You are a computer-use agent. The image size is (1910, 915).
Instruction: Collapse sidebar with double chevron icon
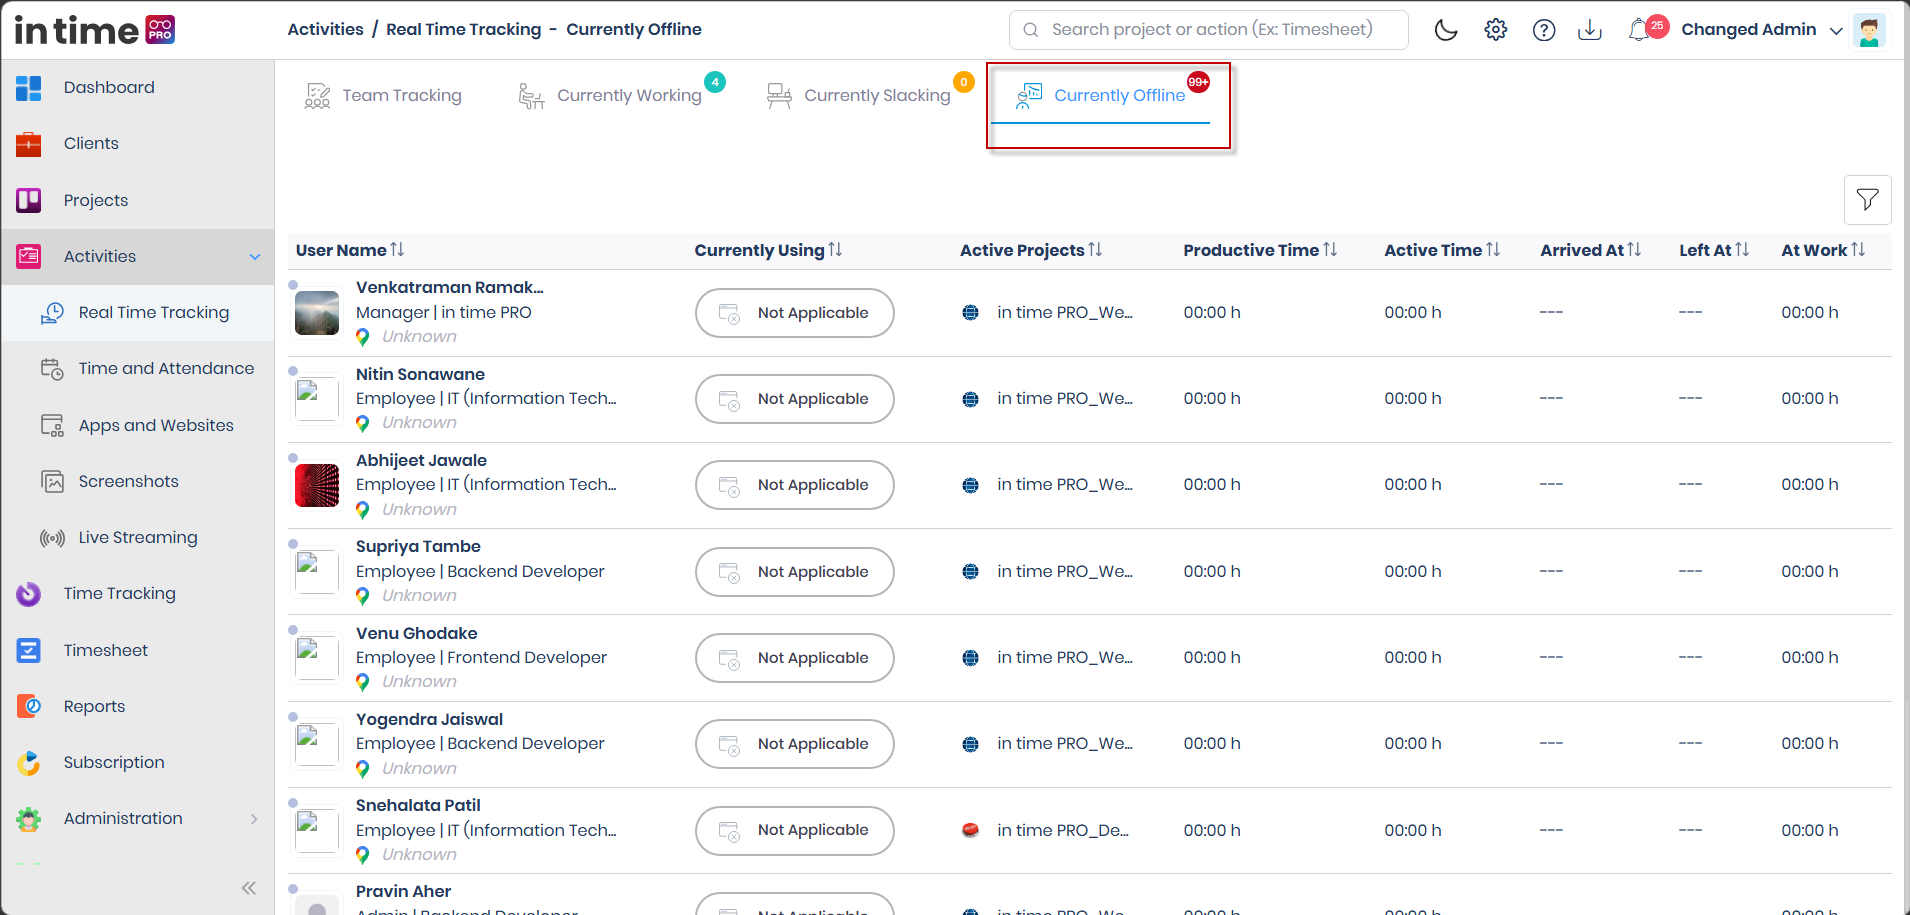[249, 888]
